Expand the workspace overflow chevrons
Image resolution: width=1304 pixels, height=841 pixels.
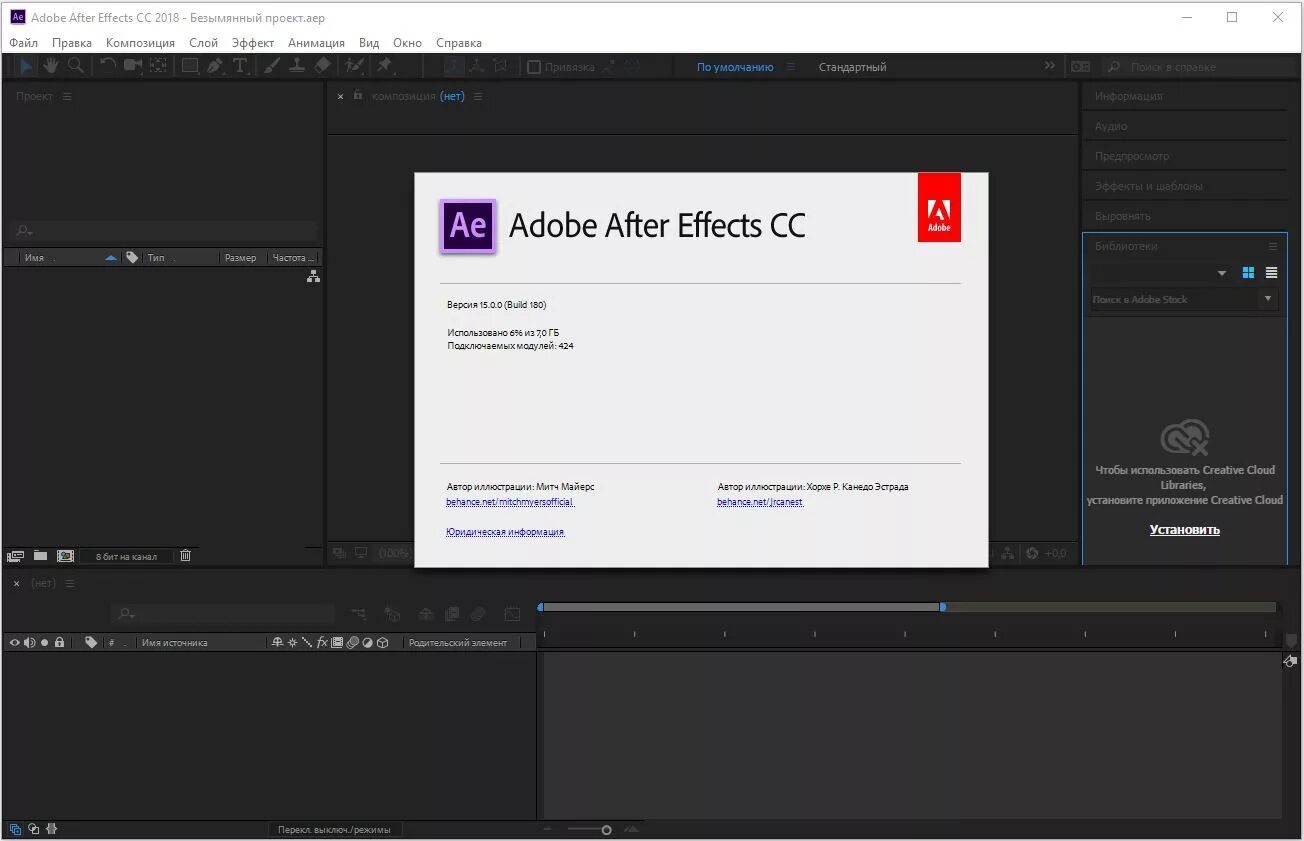tap(1049, 66)
